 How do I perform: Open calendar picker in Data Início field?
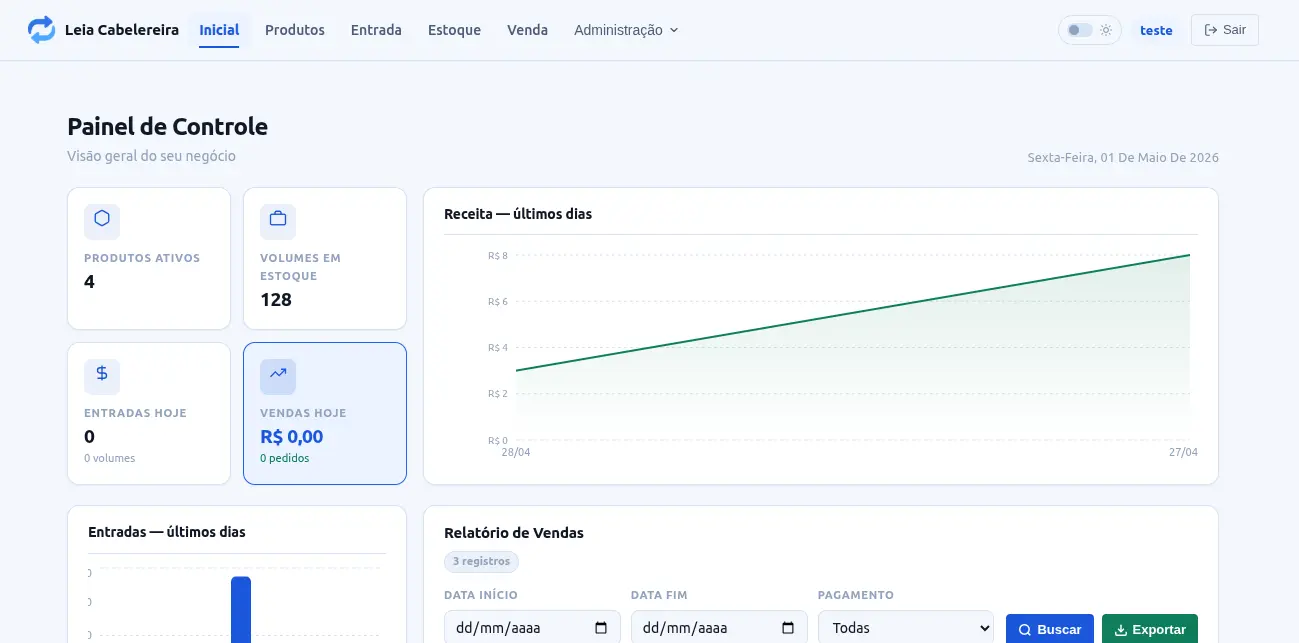(x=601, y=628)
